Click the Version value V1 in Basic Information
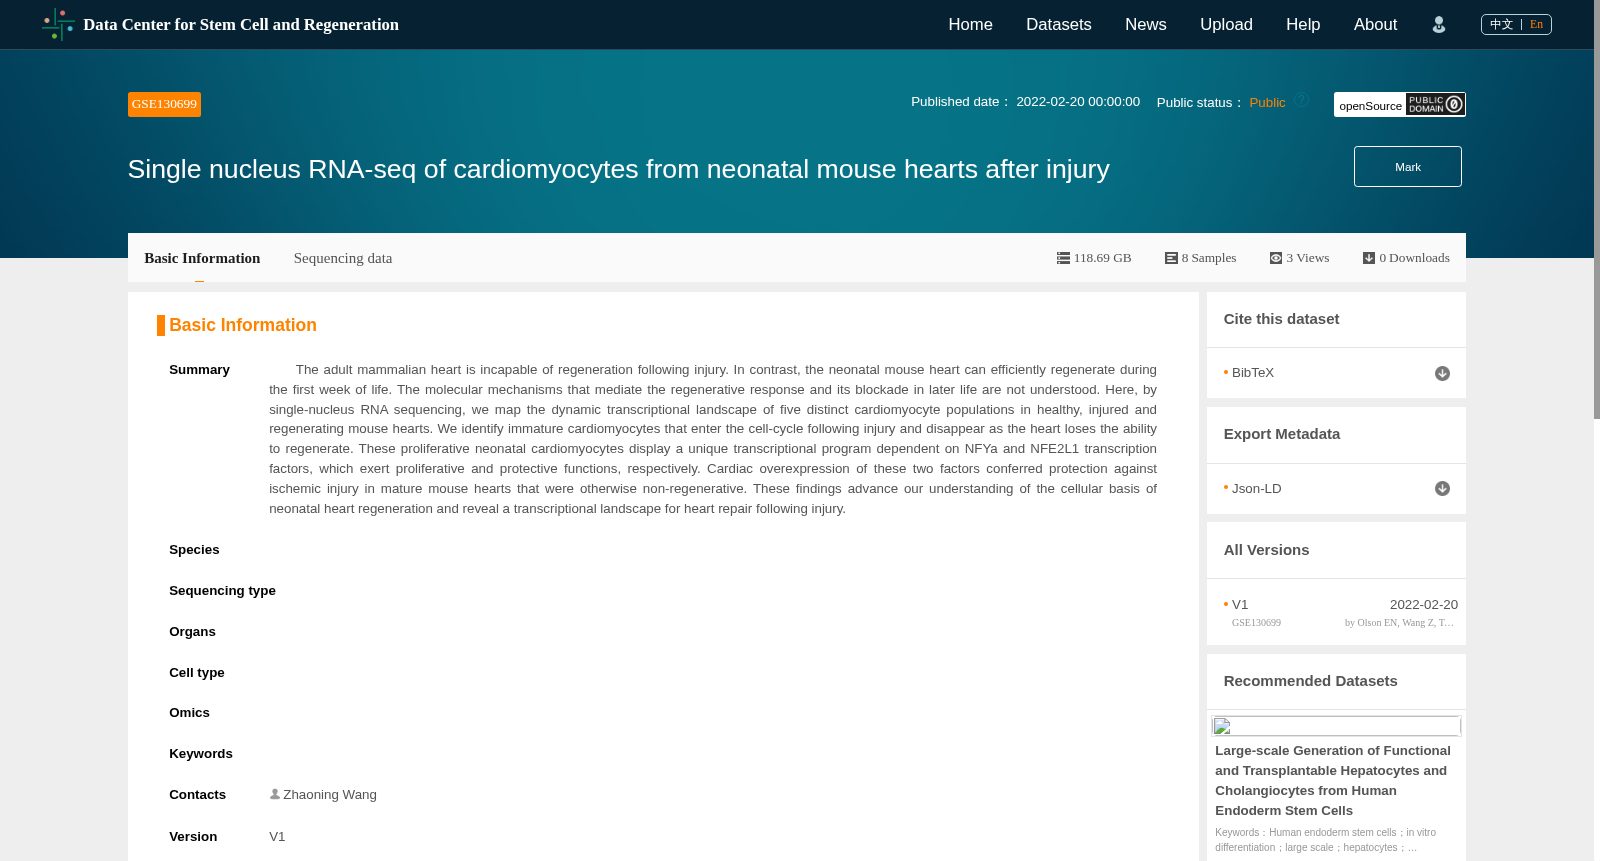1600x861 pixels. click(x=277, y=836)
